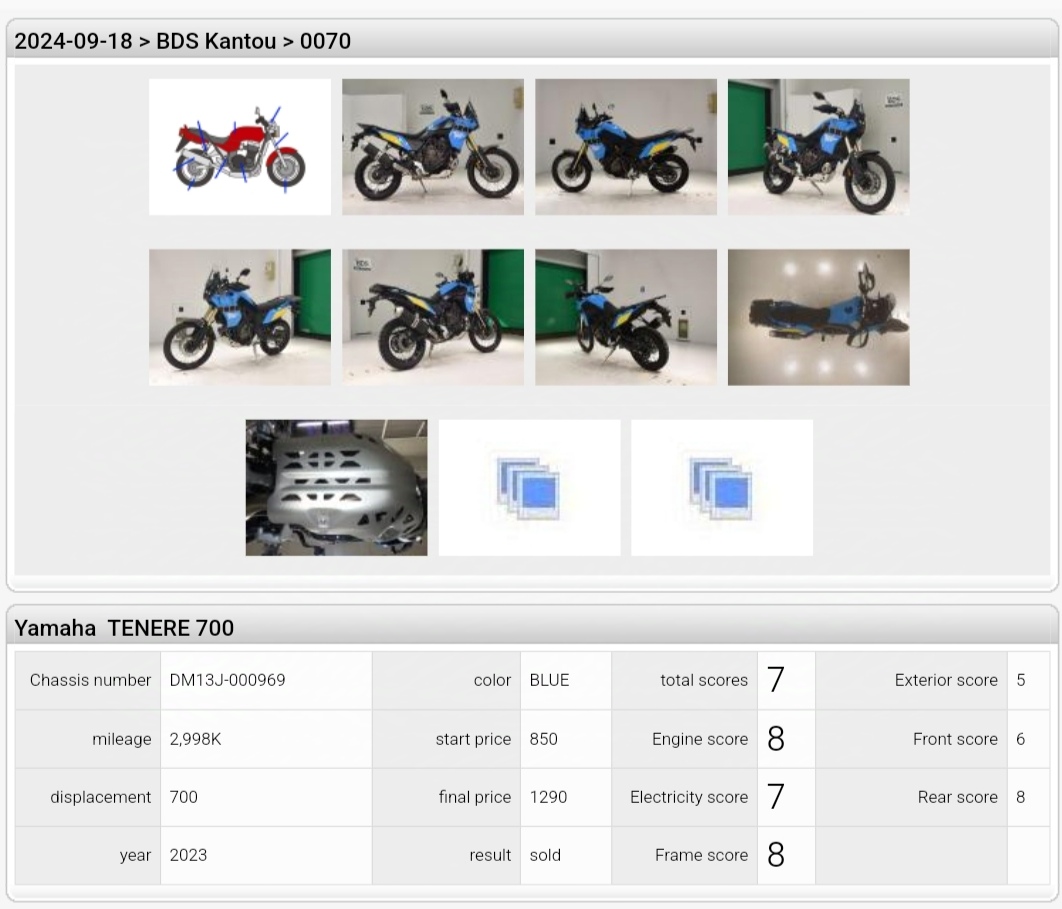Open front-angle photo with green door on left
Image resolution: width=1062 pixels, height=909 pixels.
(818, 147)
